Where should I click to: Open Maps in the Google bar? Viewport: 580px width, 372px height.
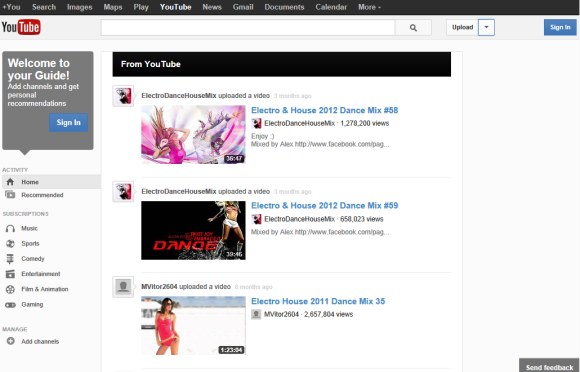113,7
